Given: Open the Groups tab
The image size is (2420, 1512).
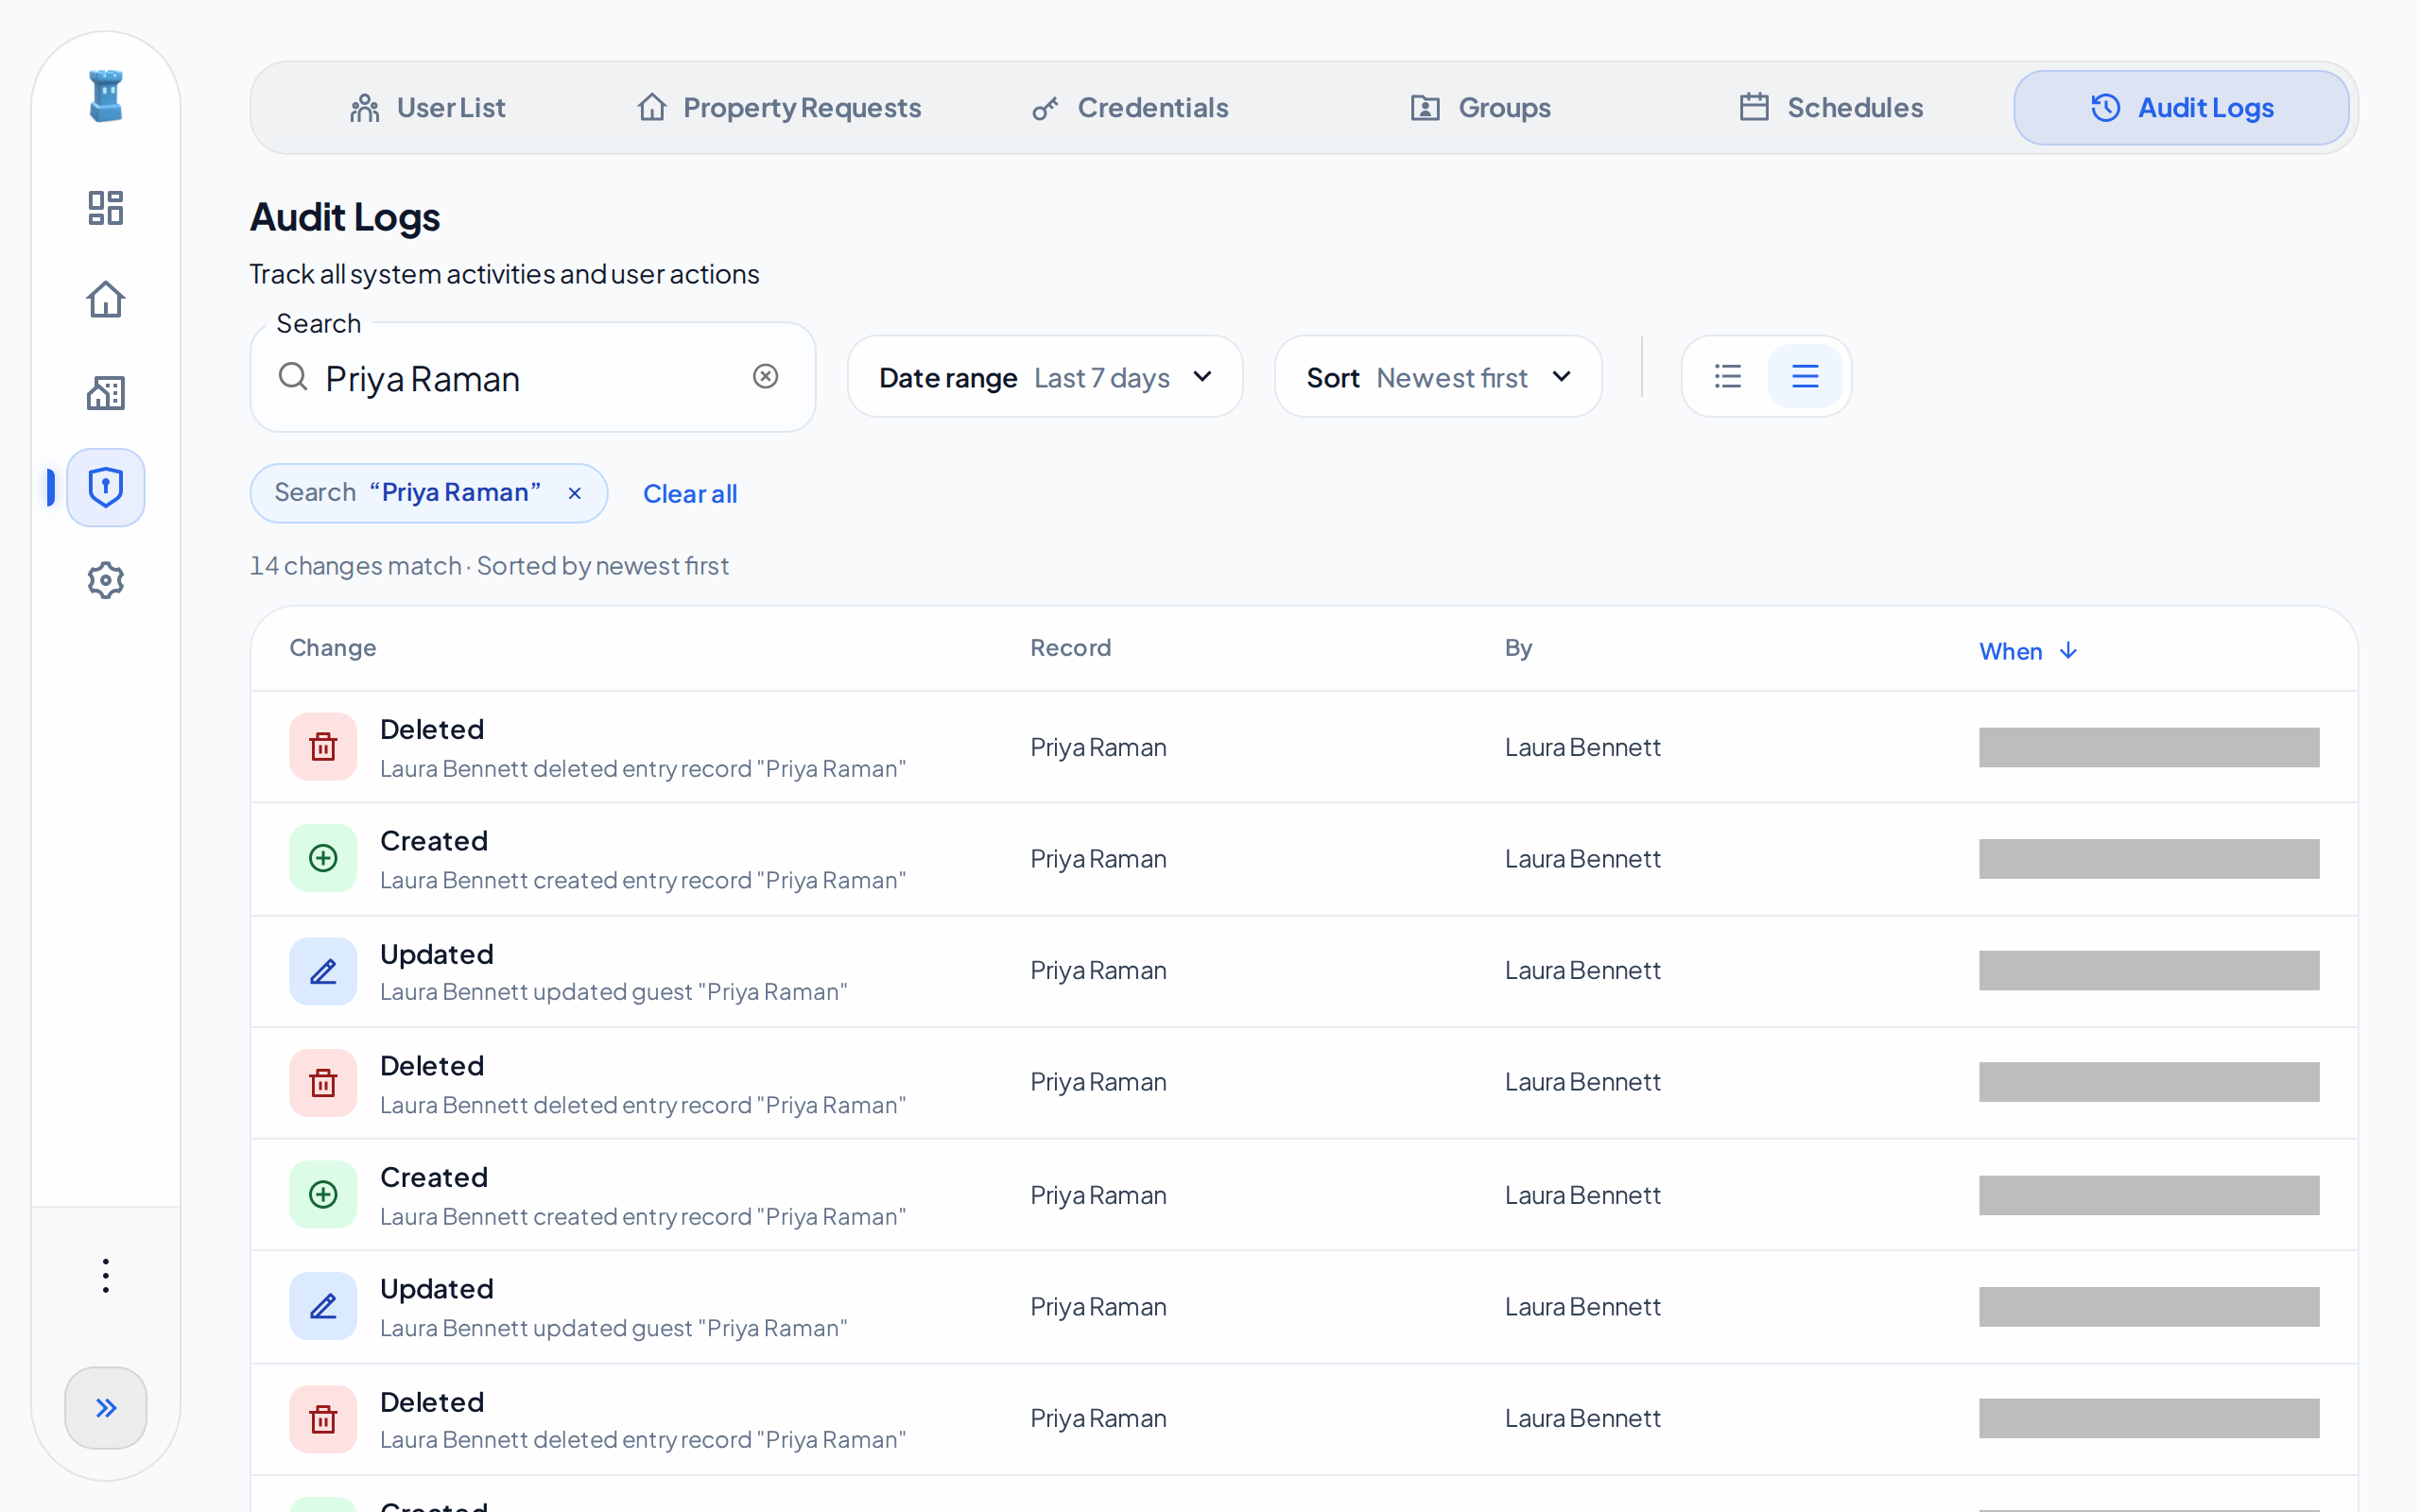Looking at the screenshot, I should pos(1480,107).
